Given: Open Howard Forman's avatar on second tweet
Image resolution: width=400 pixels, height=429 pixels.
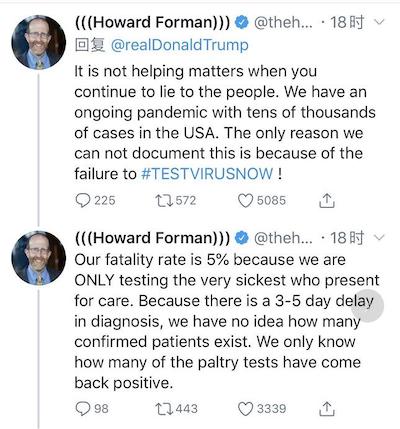Looking at the screenshot, I should pyautogui.click(x=39, y=258).
